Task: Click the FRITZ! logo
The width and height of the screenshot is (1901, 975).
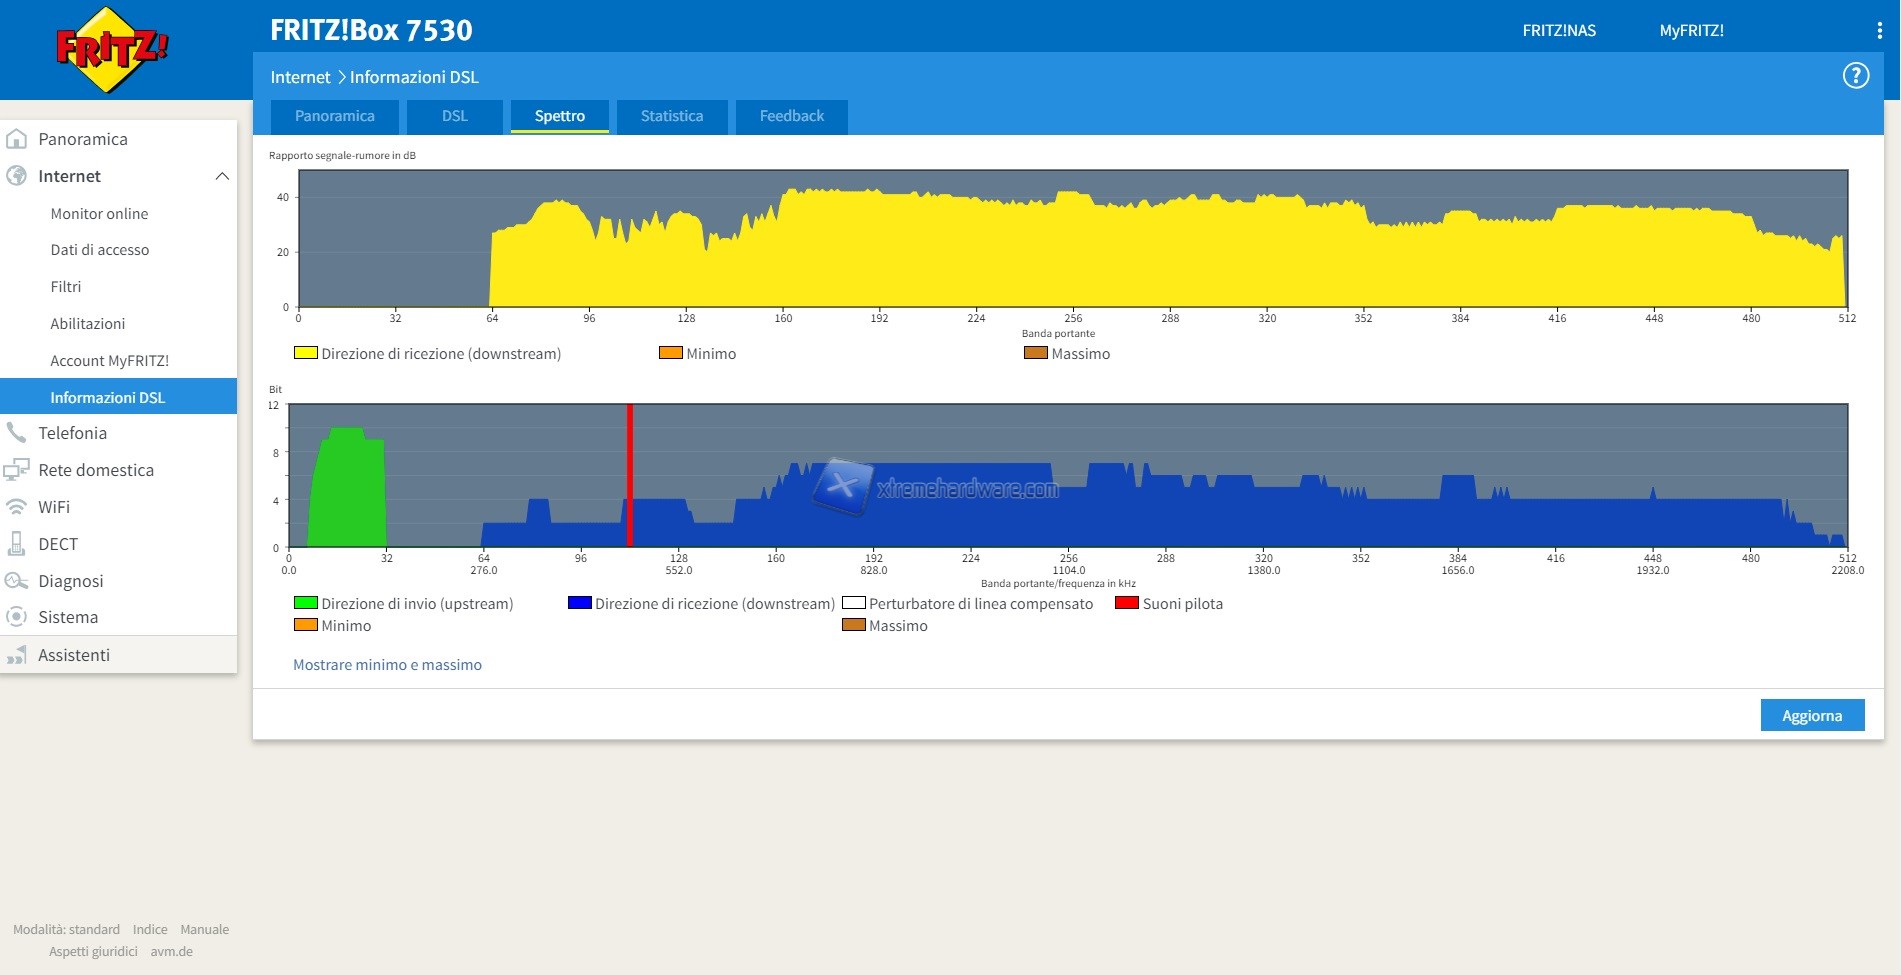Action: [111, 50]
